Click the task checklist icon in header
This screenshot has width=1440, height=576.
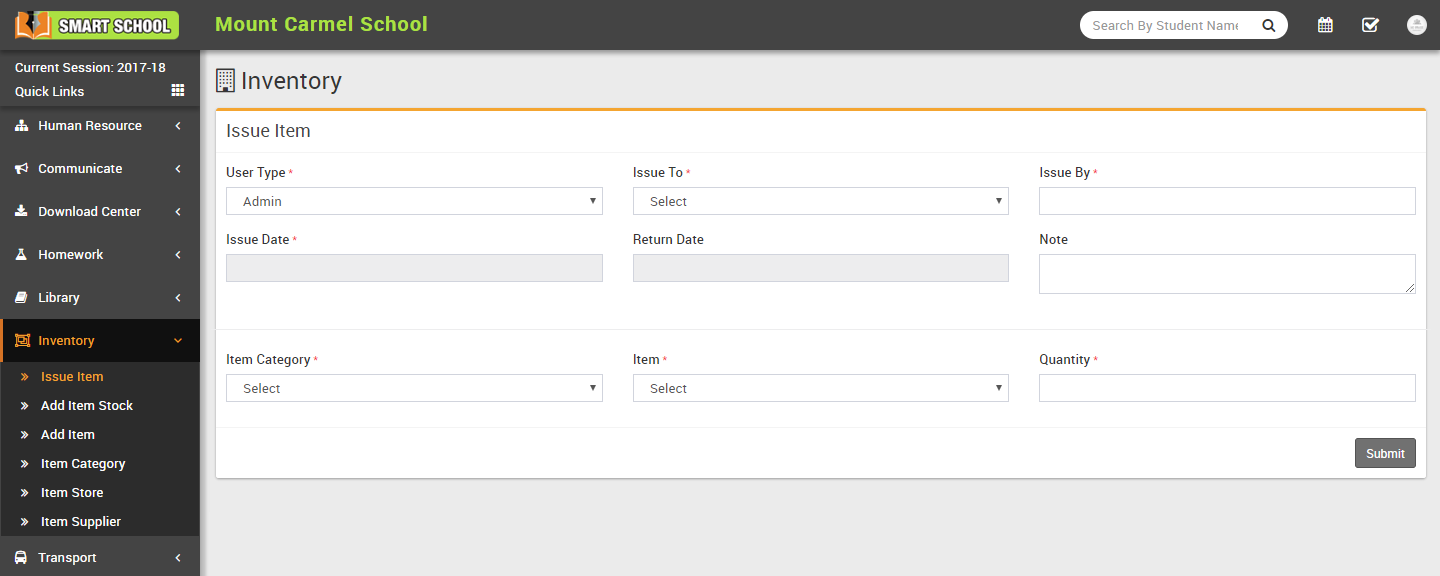coord(1370,25)
